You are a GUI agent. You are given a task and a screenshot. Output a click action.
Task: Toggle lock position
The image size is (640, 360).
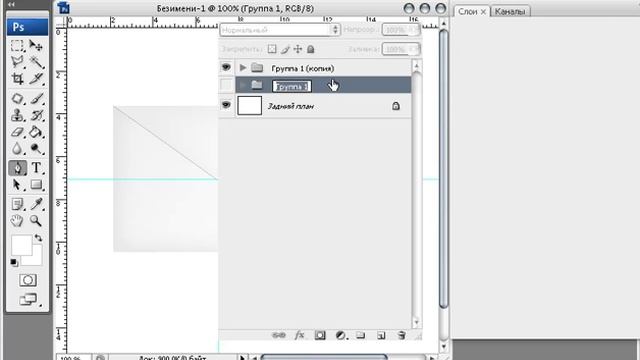(298, 49)
